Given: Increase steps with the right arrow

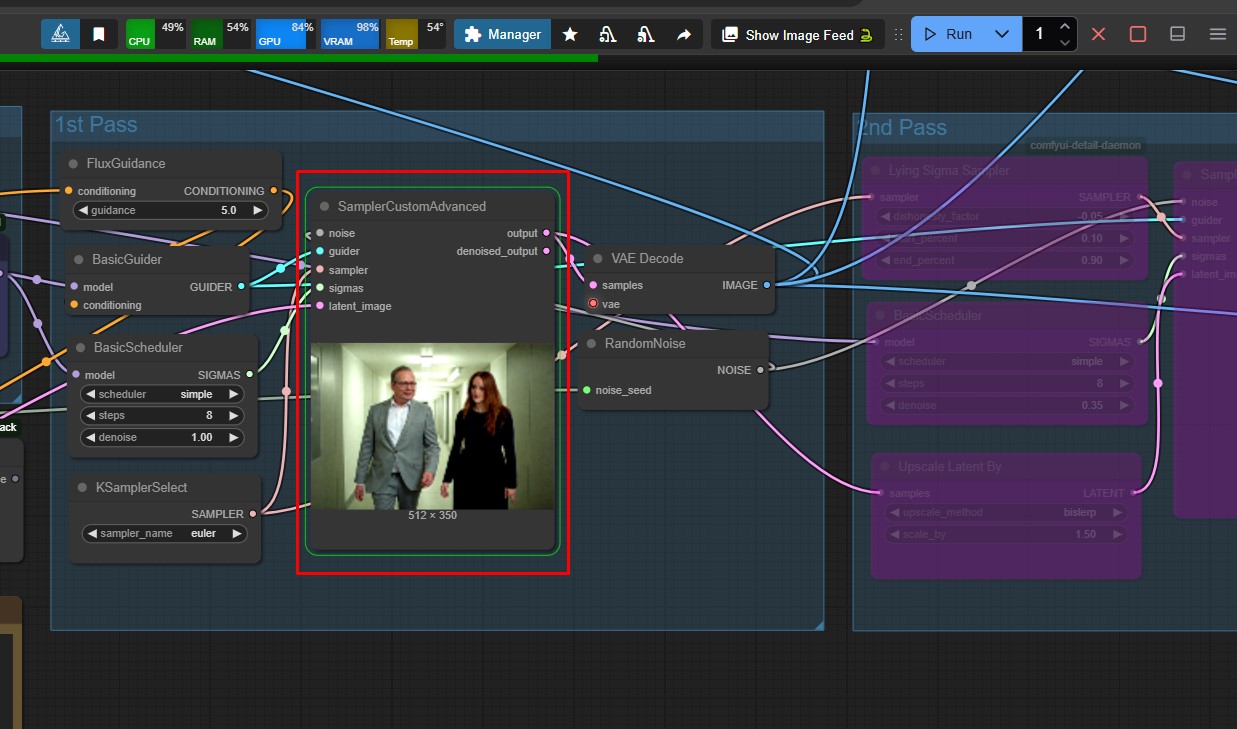Looking at the screenshot, I should click(234, 415).
